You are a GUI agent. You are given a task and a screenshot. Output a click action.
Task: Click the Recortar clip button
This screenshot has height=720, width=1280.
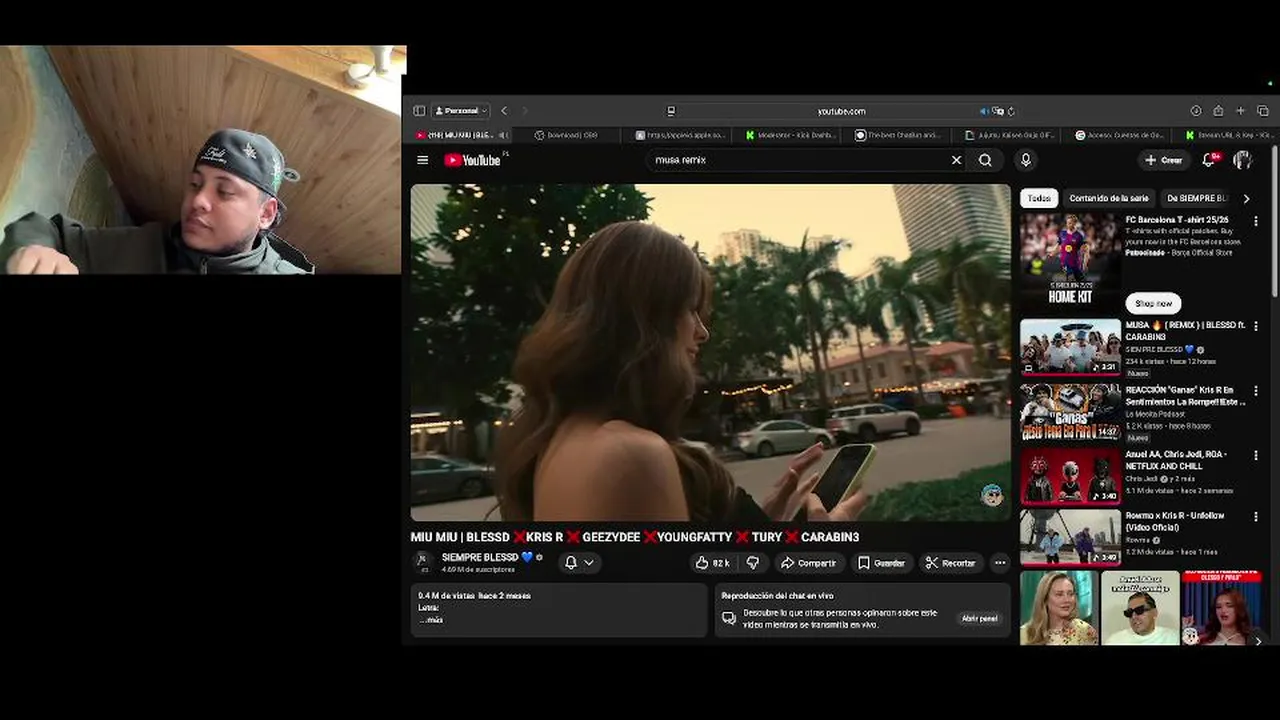[950, 563]
